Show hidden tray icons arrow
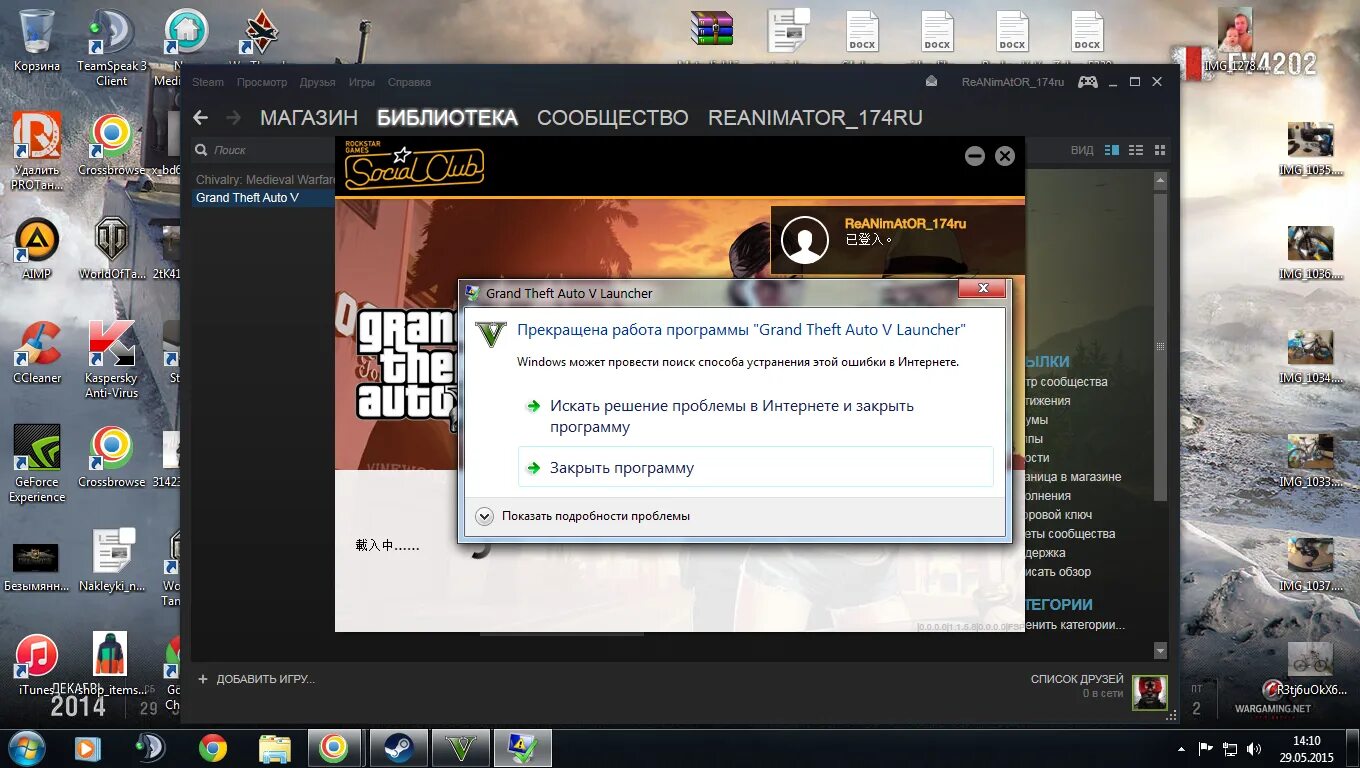The height and width of the screenshot is (768, 1360). click(1181, 749)
